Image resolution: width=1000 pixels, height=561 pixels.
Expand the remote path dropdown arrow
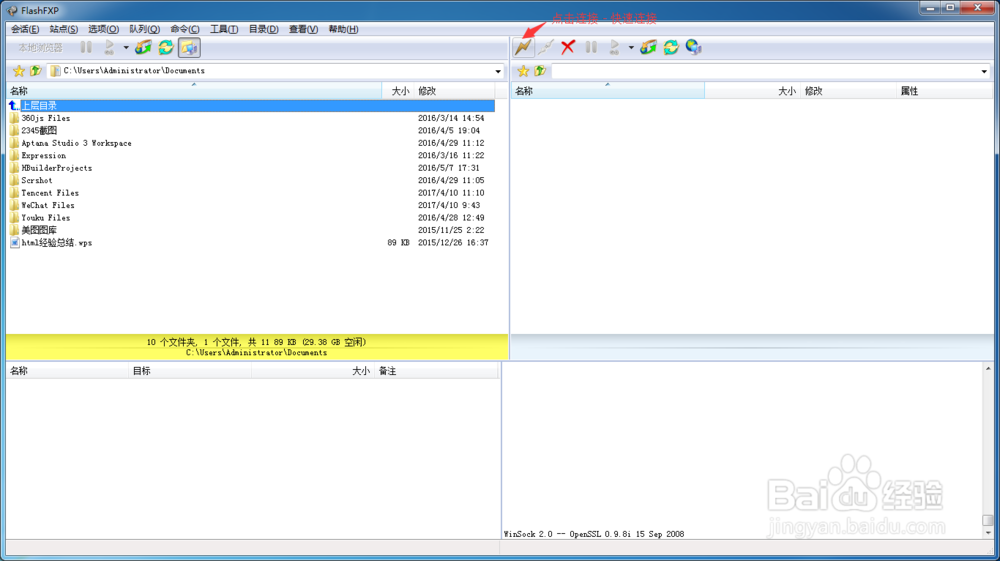click(x=984, y=71)
